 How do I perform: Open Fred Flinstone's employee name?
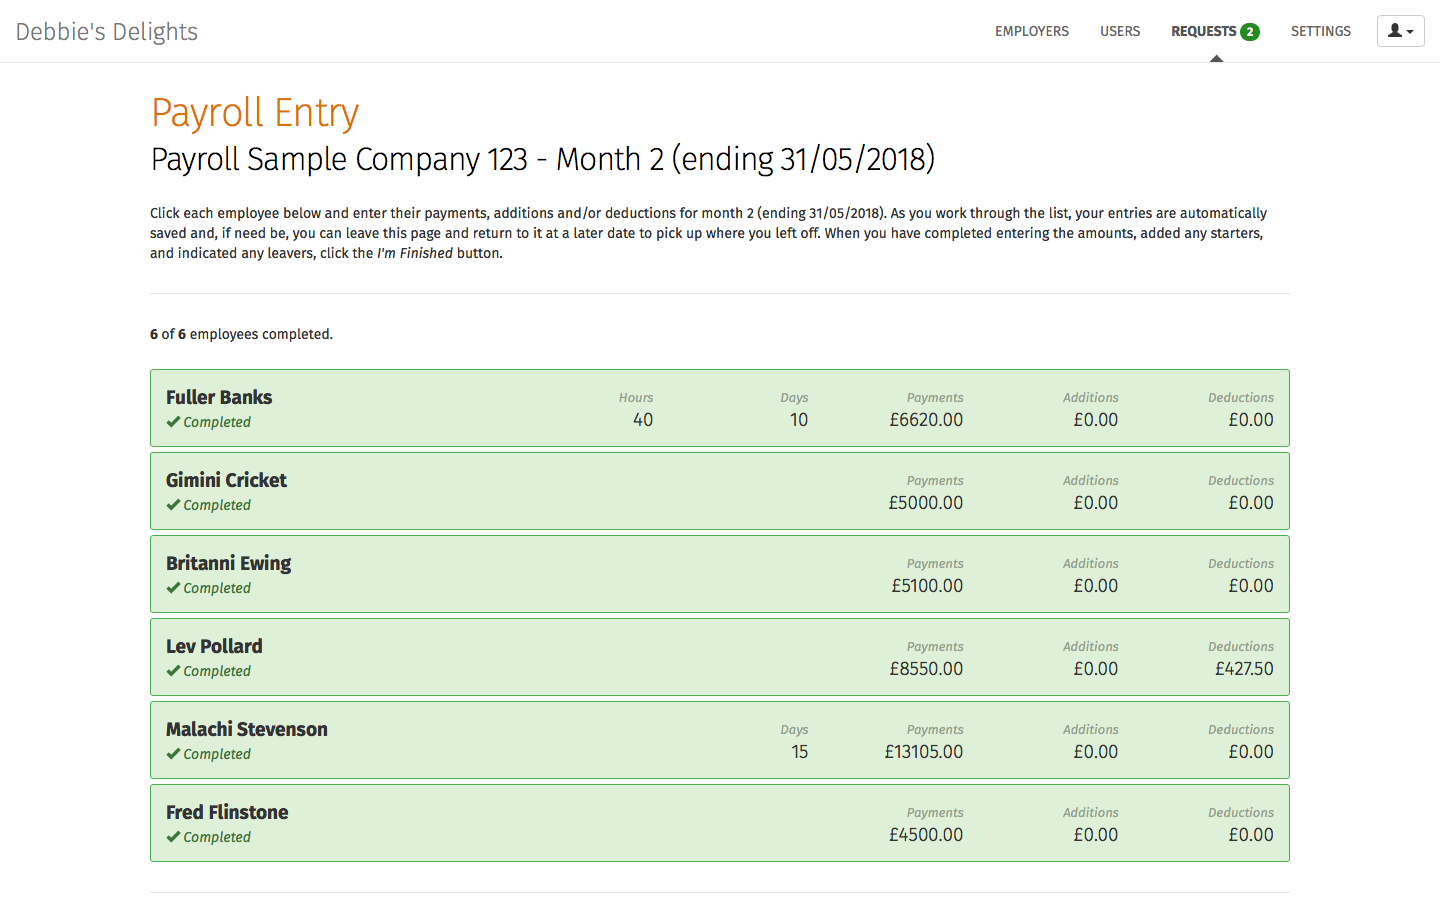tap(227, 812)
